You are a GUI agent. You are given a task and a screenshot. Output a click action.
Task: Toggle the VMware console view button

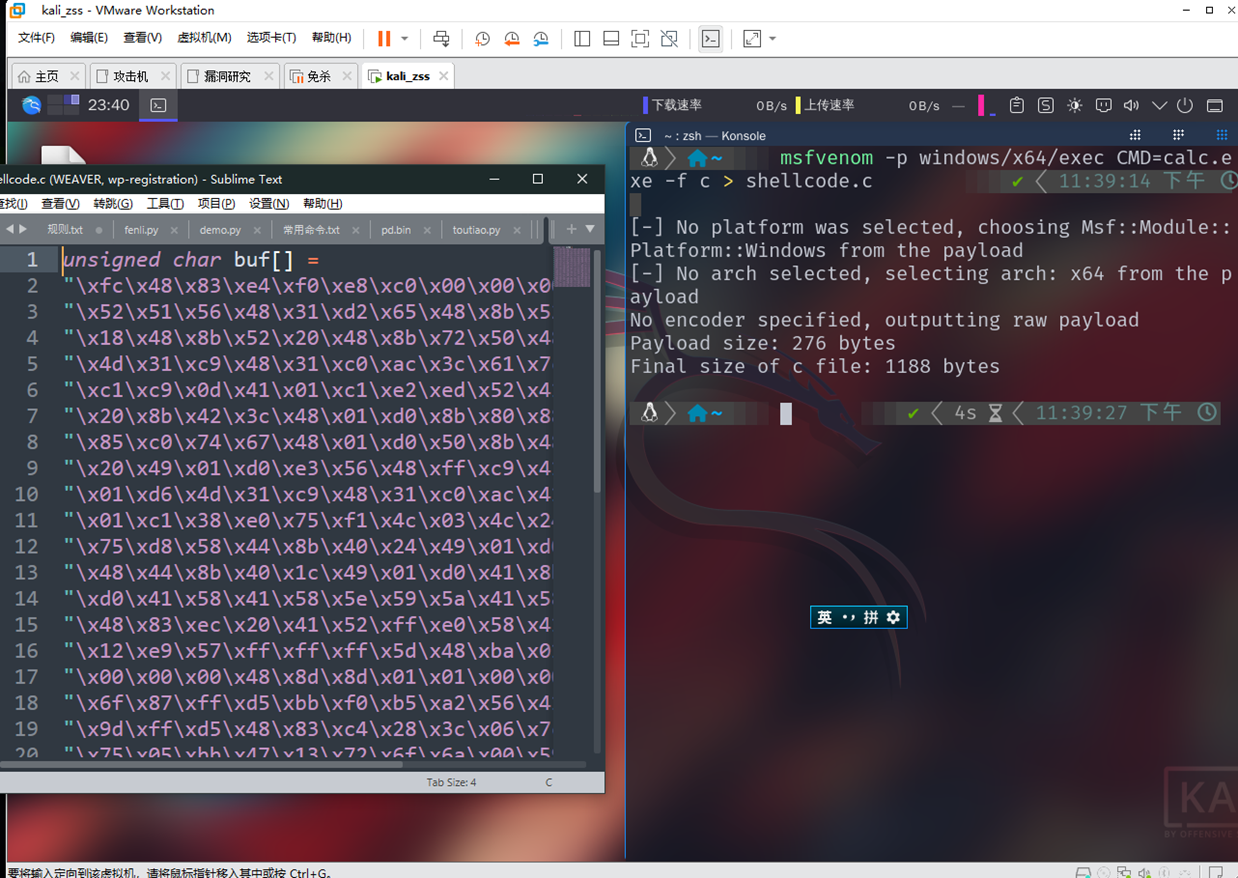(x=710, y=39)
